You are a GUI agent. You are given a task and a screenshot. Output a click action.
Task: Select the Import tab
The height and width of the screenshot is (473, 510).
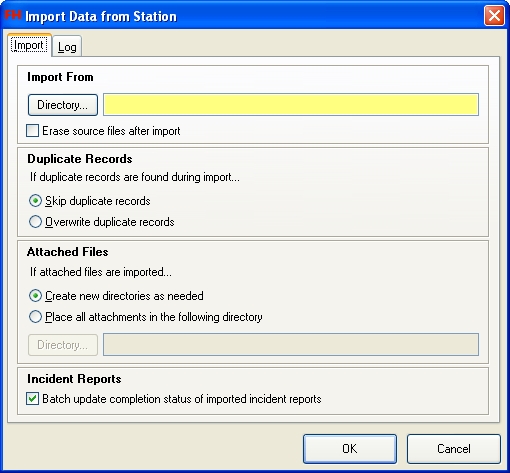coord(29,45)
